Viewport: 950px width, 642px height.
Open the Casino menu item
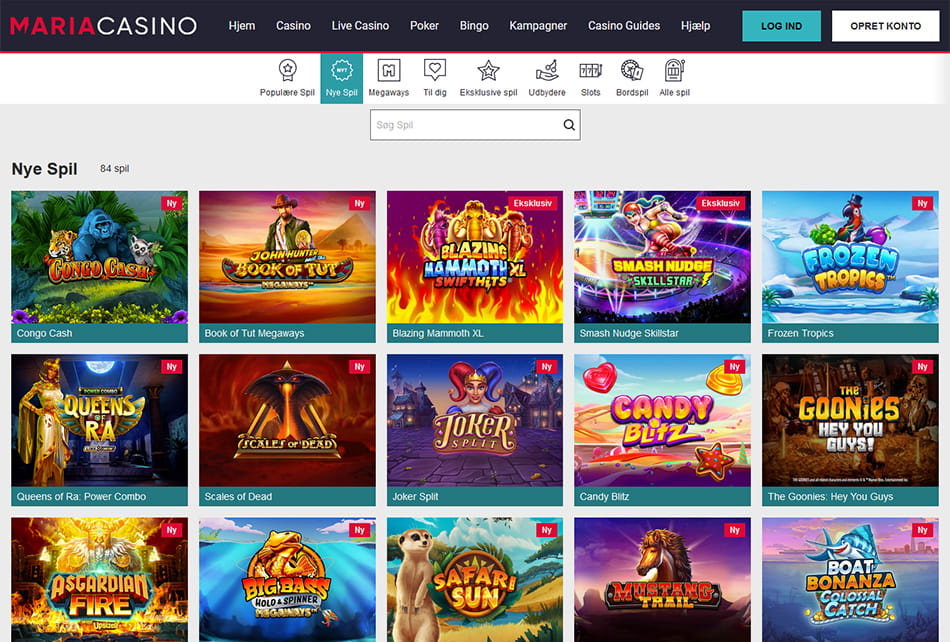[293, 25]
